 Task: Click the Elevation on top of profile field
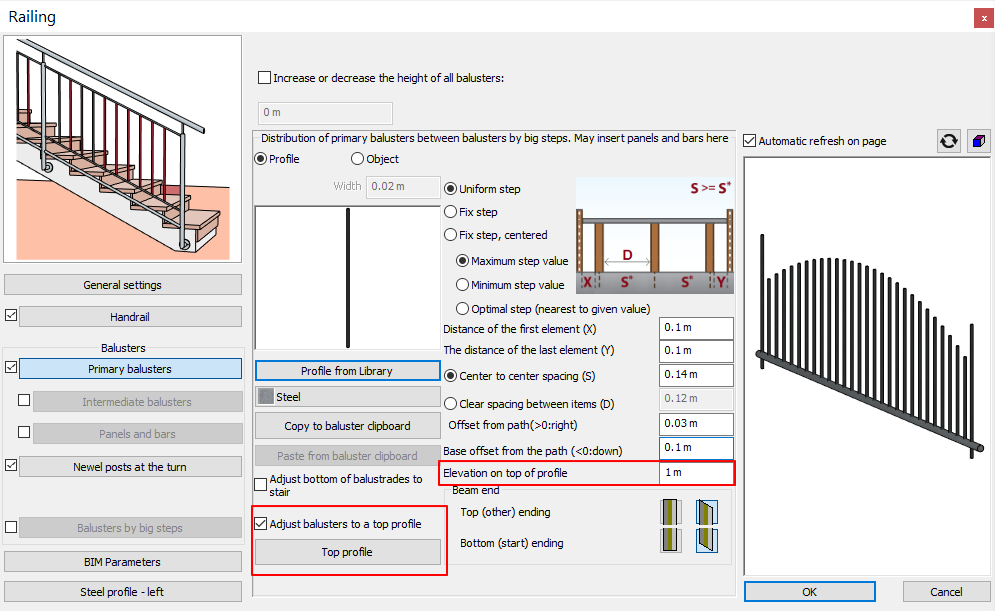coord(696,472)
